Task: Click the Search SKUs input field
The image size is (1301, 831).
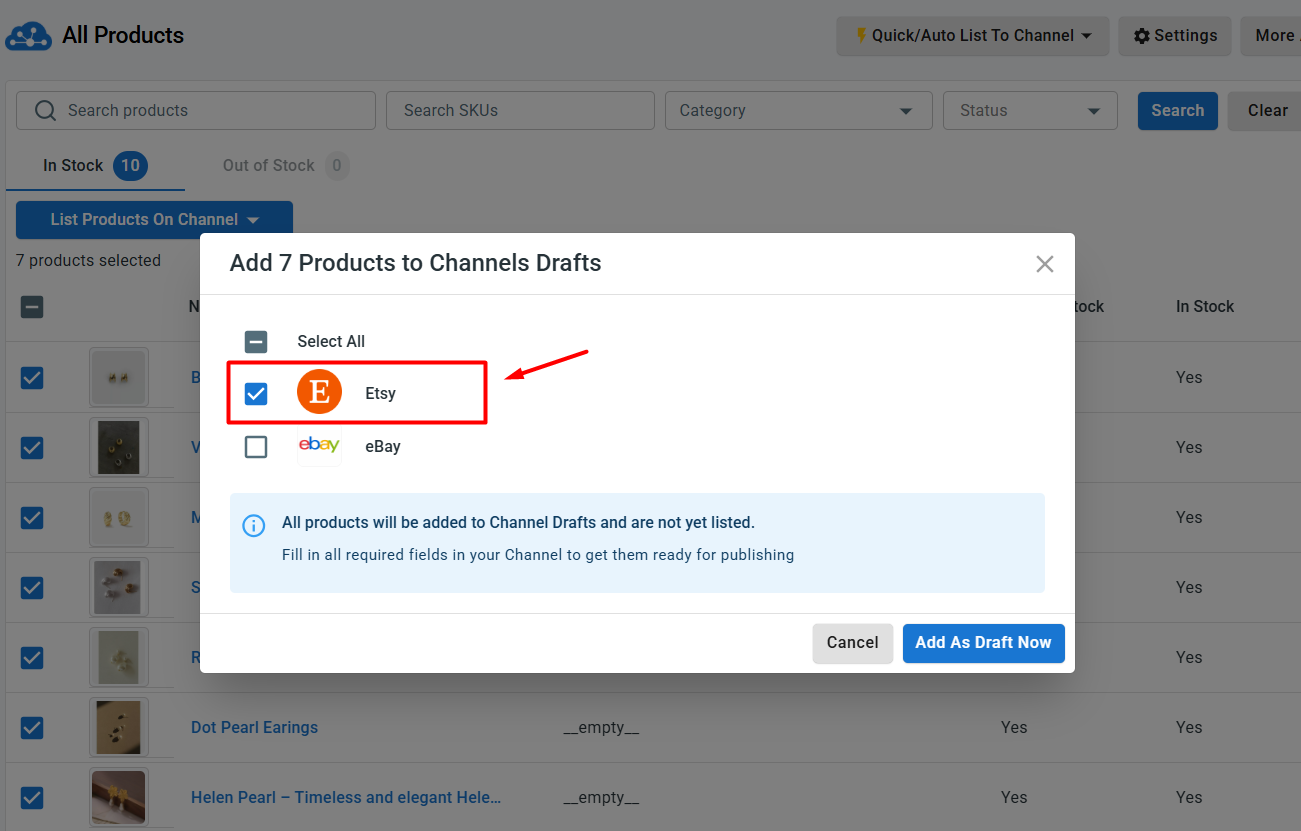Action: point(520,110)
